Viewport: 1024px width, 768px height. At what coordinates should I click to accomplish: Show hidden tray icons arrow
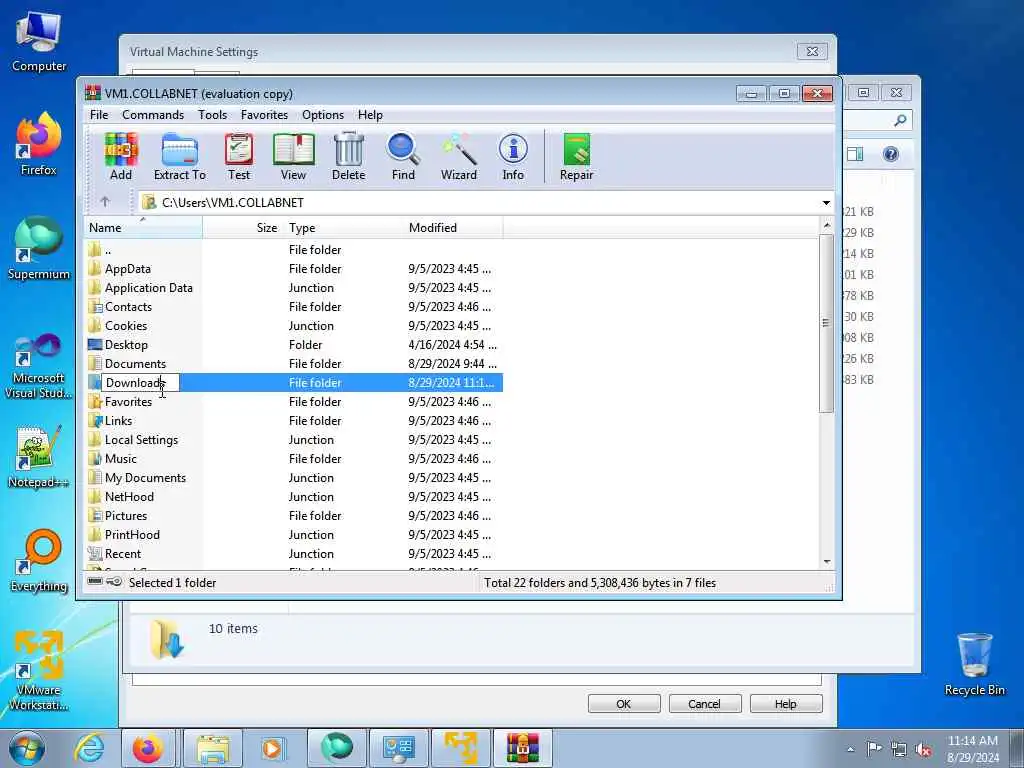click(x=850, y=750)
